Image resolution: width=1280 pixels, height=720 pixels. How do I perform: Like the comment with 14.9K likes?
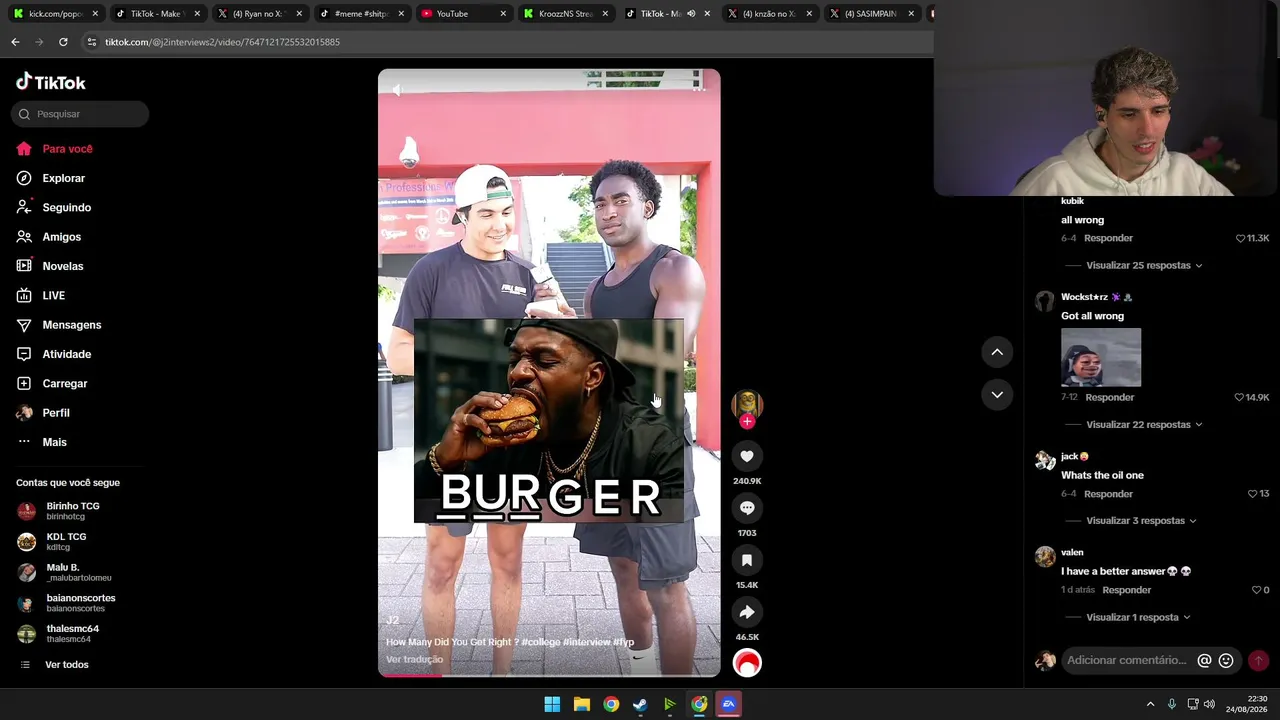(1239, 397)
